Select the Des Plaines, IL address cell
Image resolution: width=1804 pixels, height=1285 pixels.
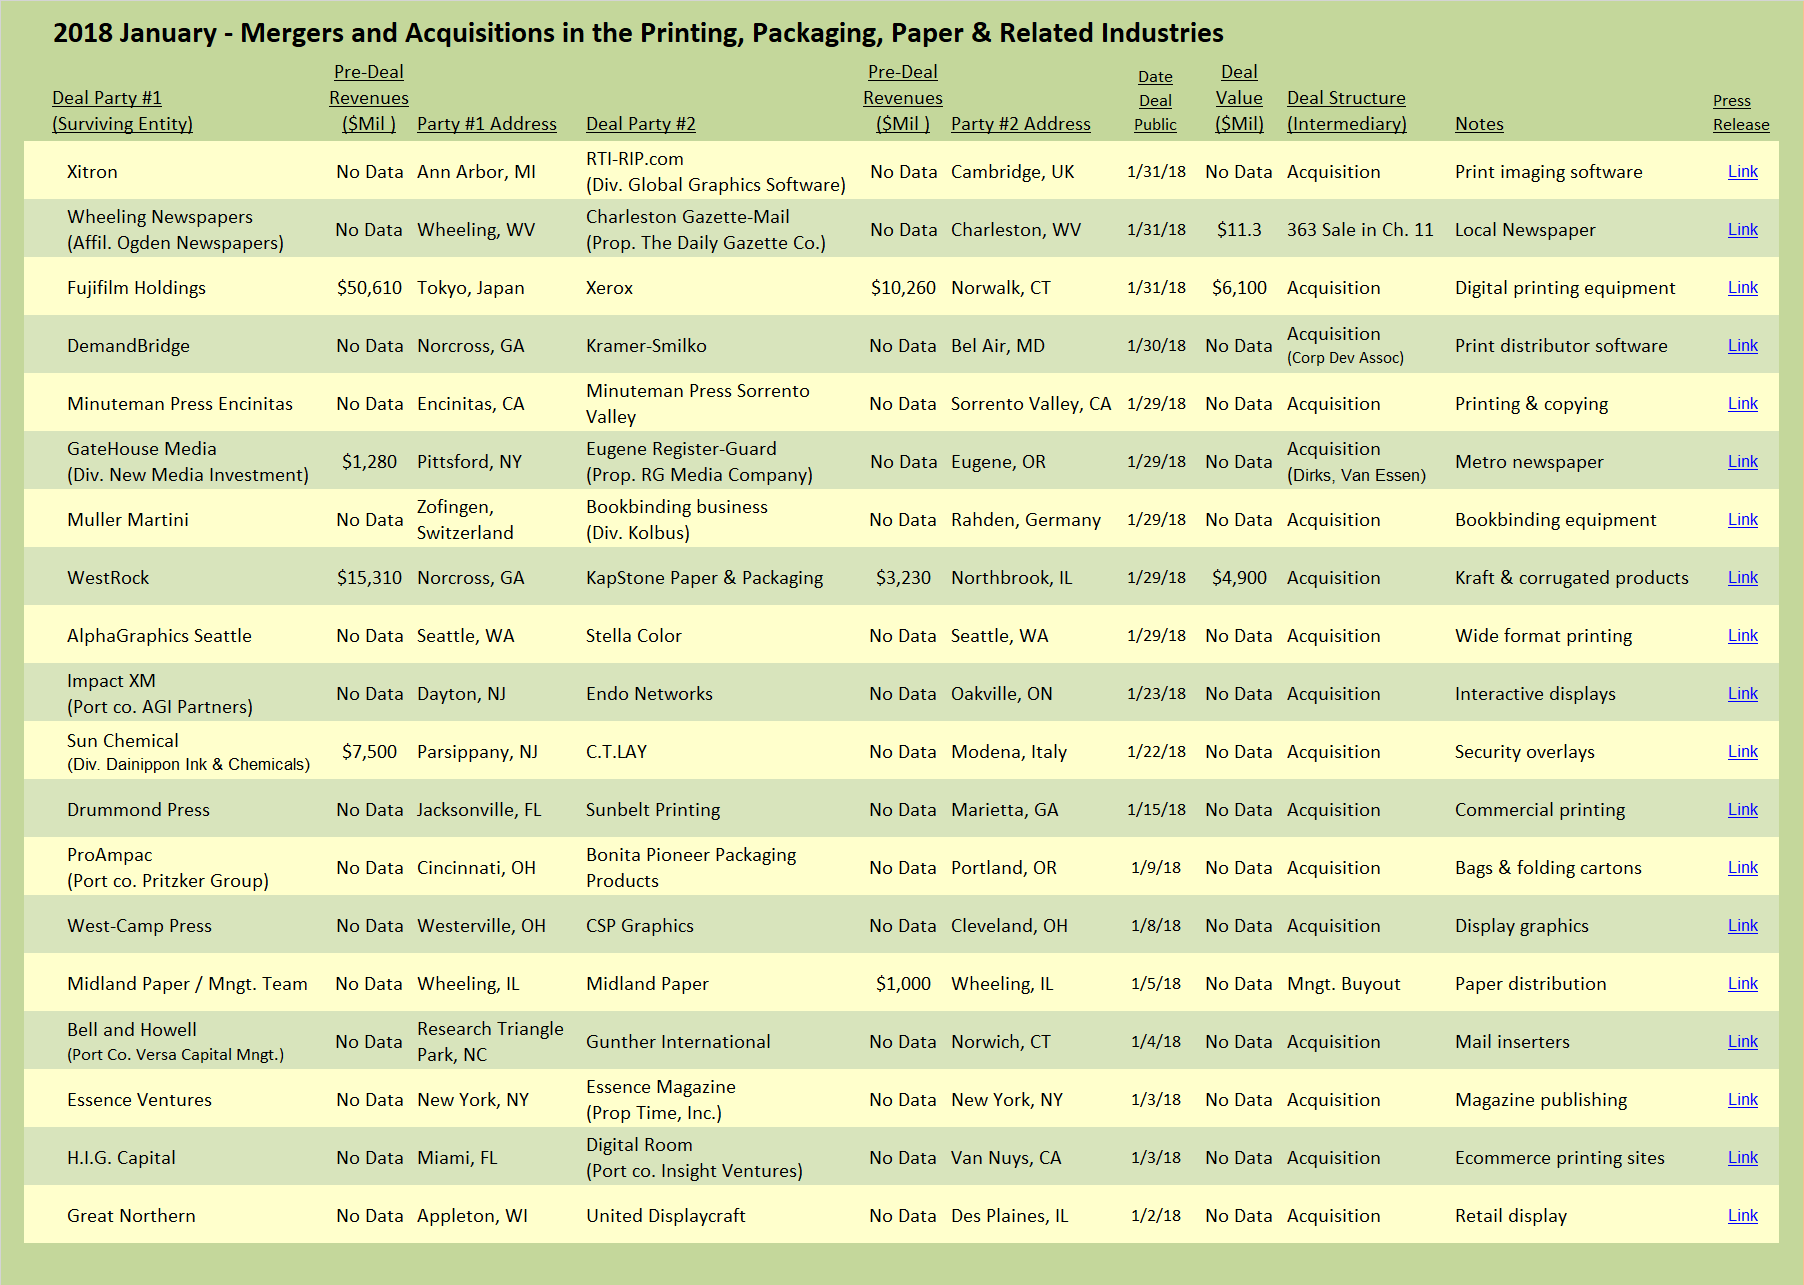tap(1010, 1216)
